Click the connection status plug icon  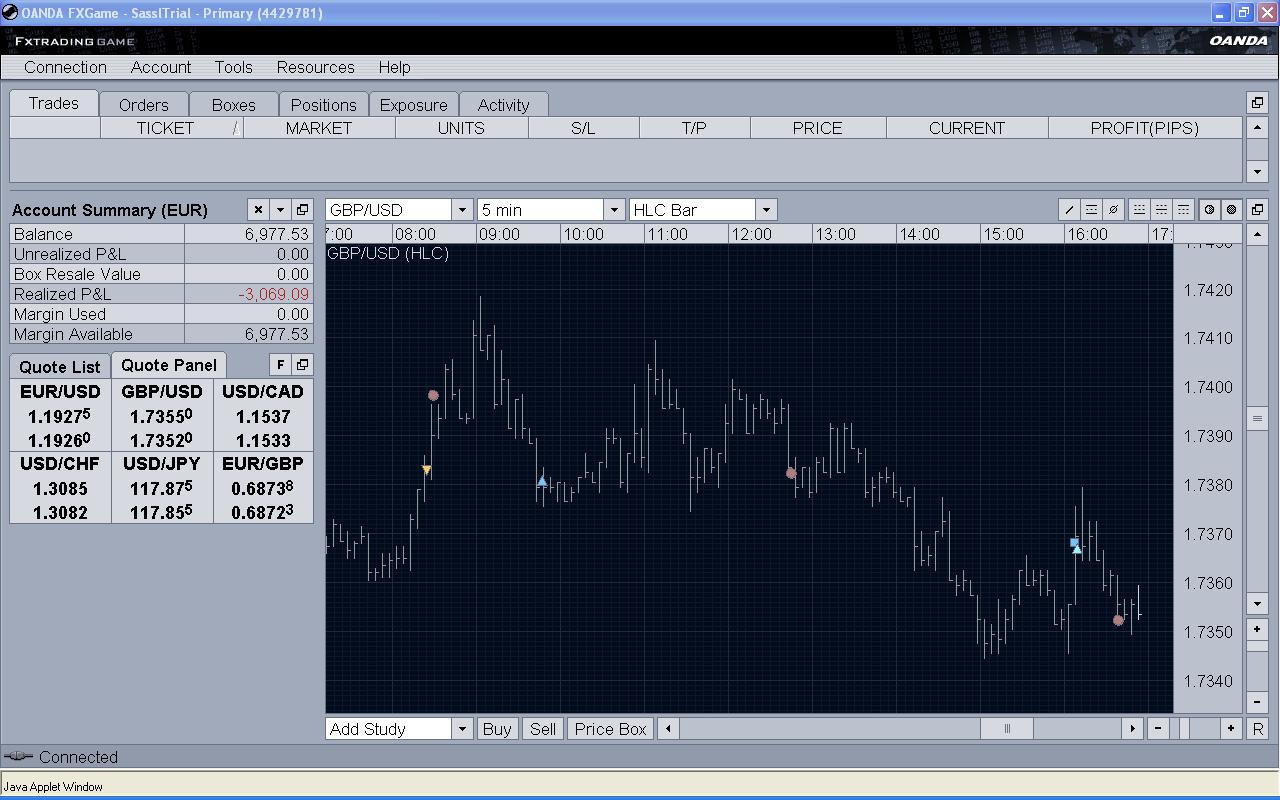(x=18, y=757)
